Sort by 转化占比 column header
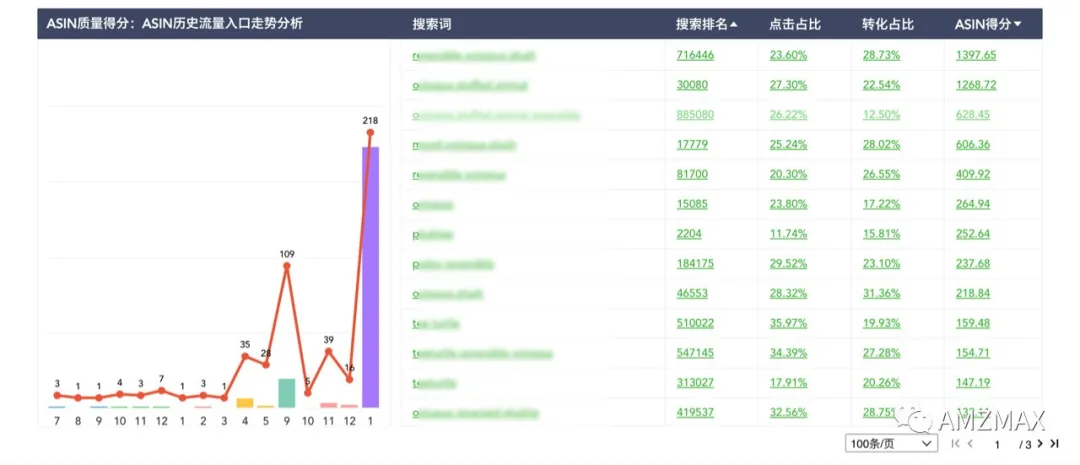Screen dimensions: 1080x465 pyautogui.click(x=888, y=24)
